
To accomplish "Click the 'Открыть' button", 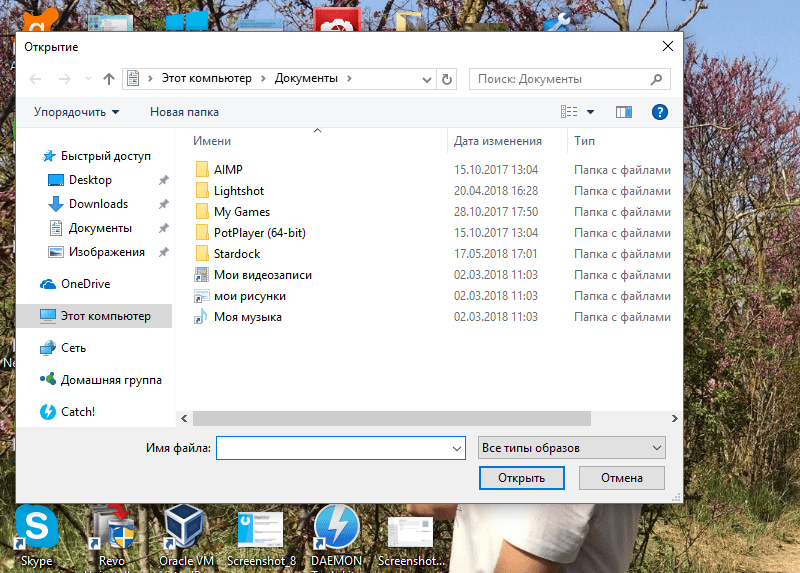I will tap(521, 478).
